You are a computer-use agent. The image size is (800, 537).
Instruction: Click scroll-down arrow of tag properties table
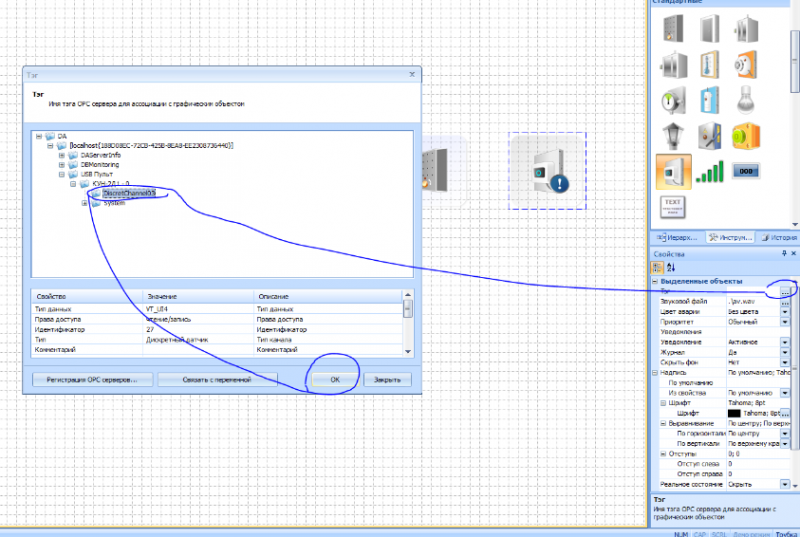point(408,351)
